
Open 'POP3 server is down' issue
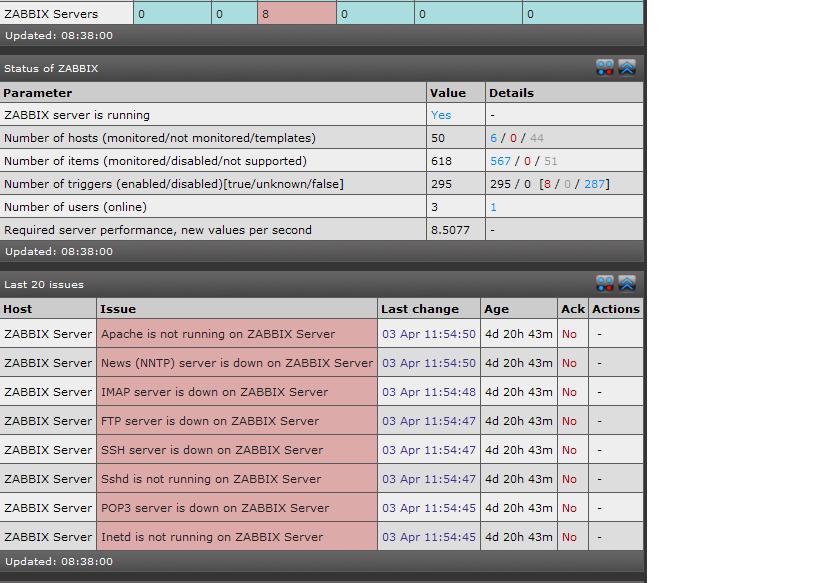215,507
